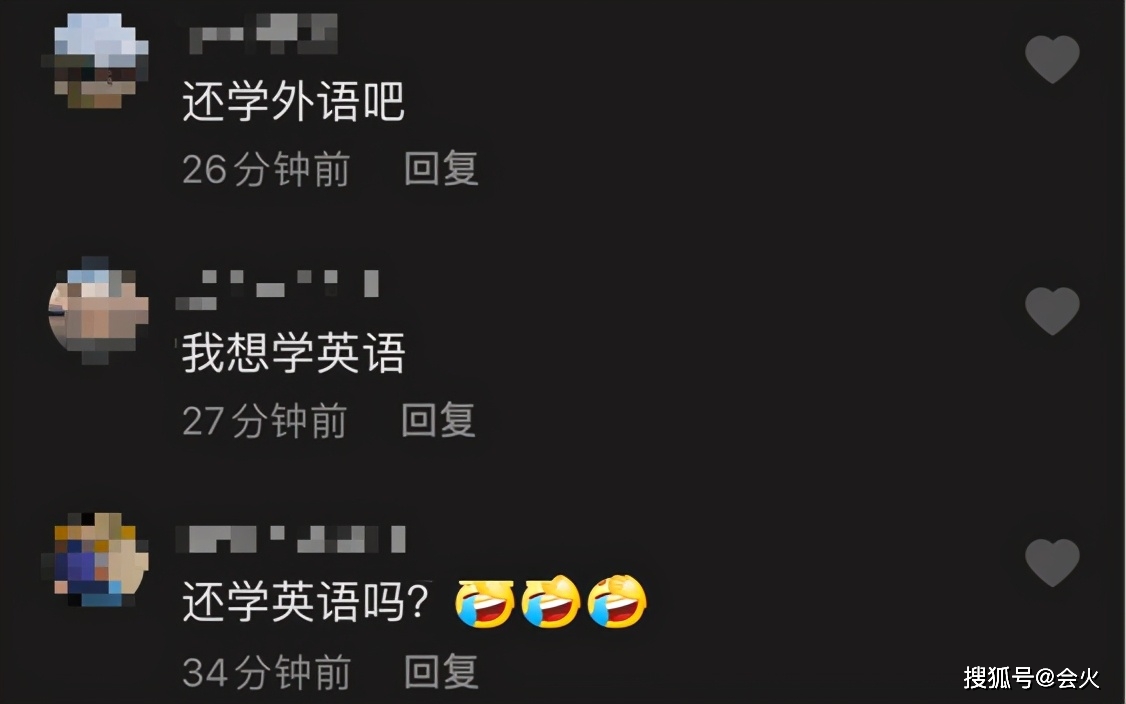Click the "26分钟前" timestamp
The width and height of the screenshot is (1126, 704).
coord(266,170)
